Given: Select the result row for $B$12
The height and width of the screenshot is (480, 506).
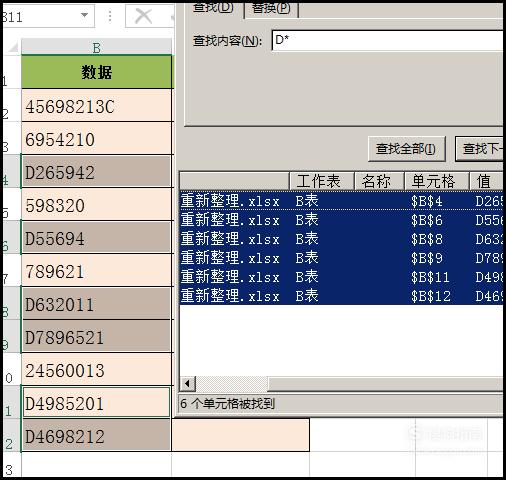Looking at the screenshot, I should click(341, 296).
